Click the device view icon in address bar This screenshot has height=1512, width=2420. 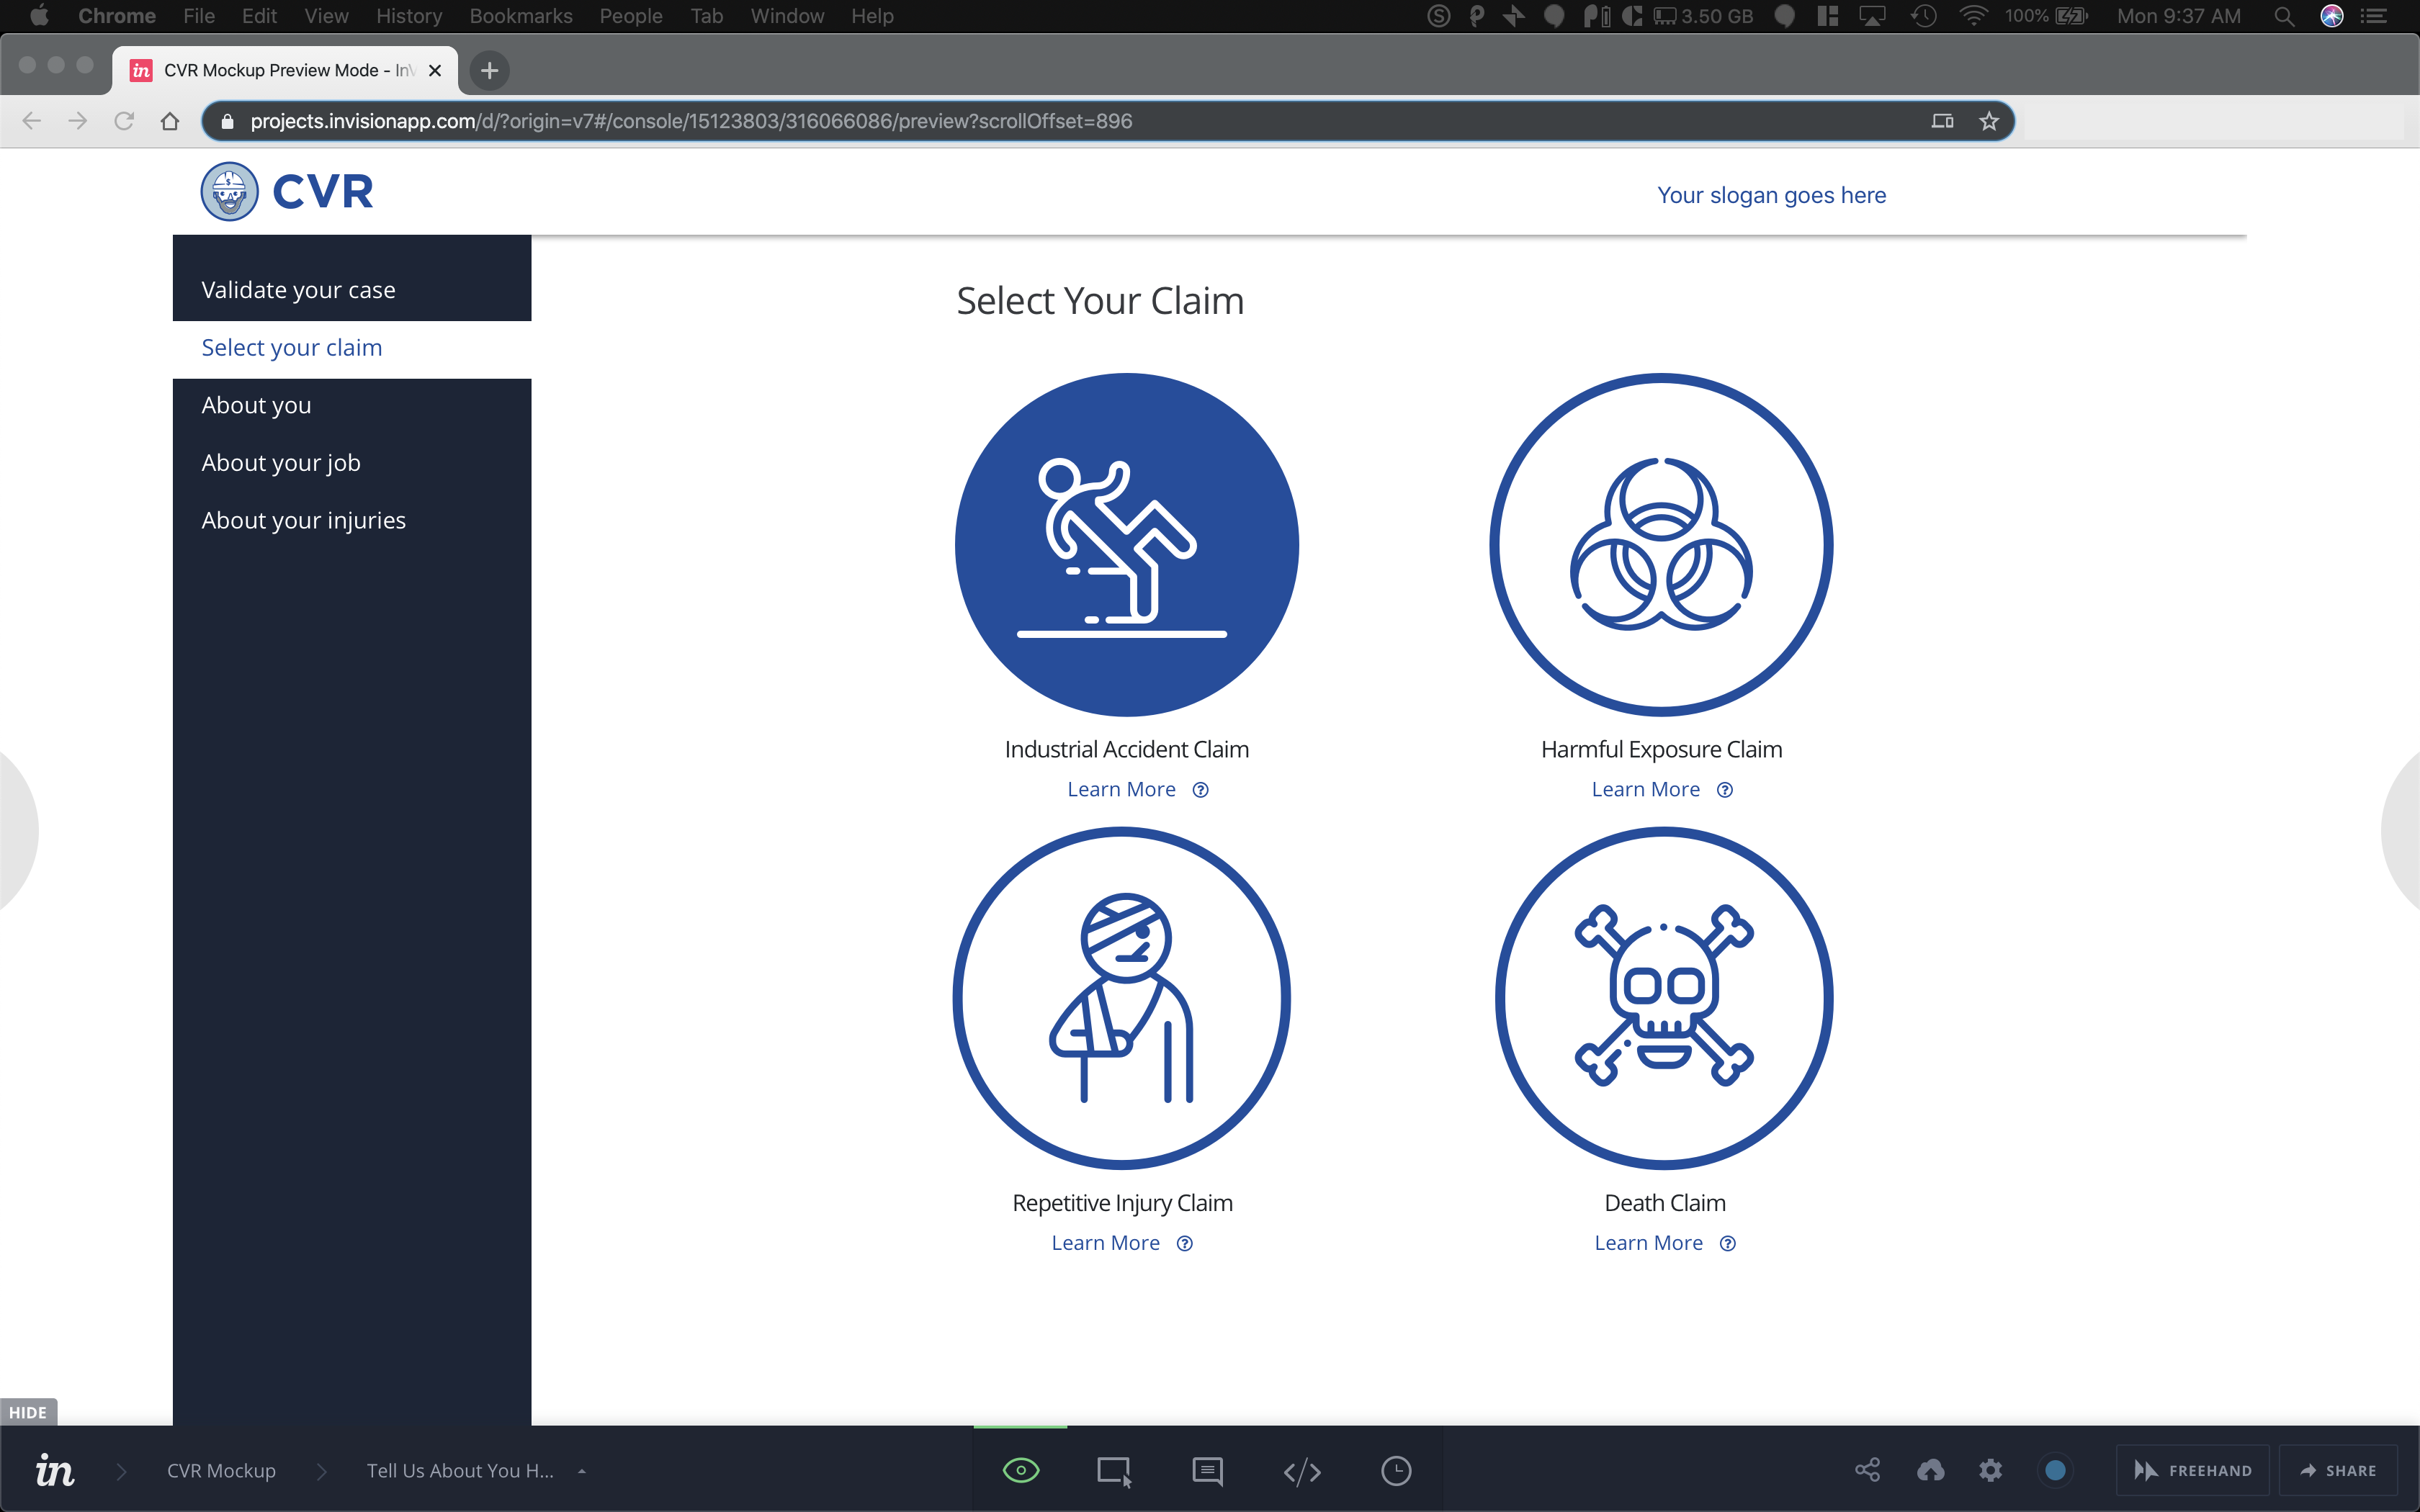point(1942,121)
